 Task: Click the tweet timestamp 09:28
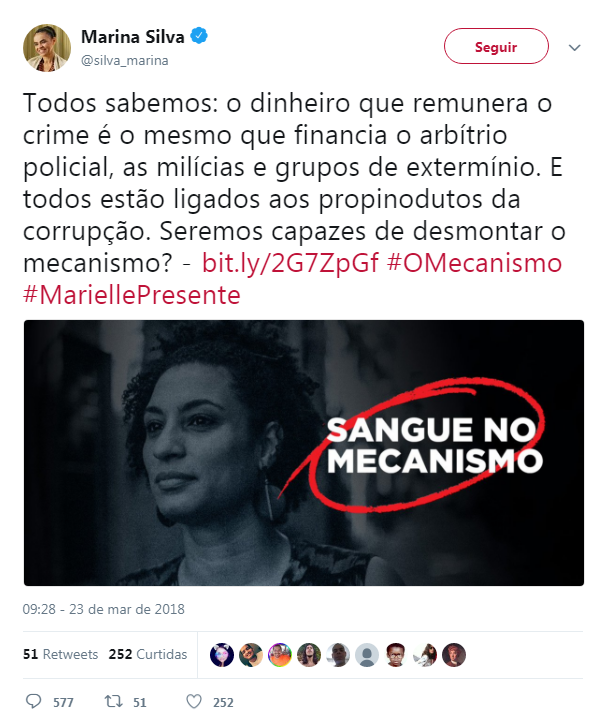point(103,609)
